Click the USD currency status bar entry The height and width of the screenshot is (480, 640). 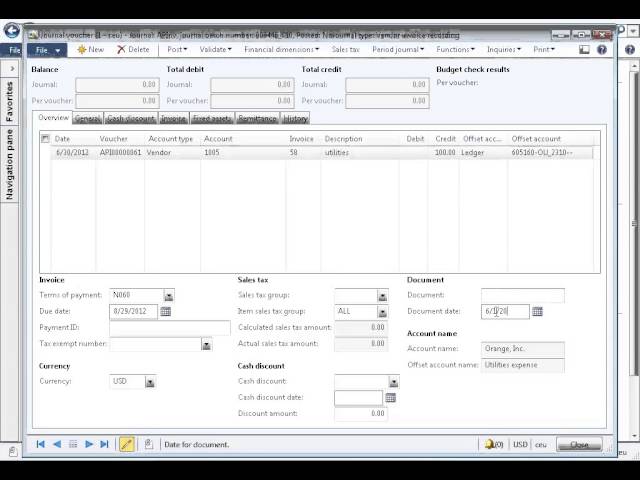pyautogui.click(x=520, y=444)
